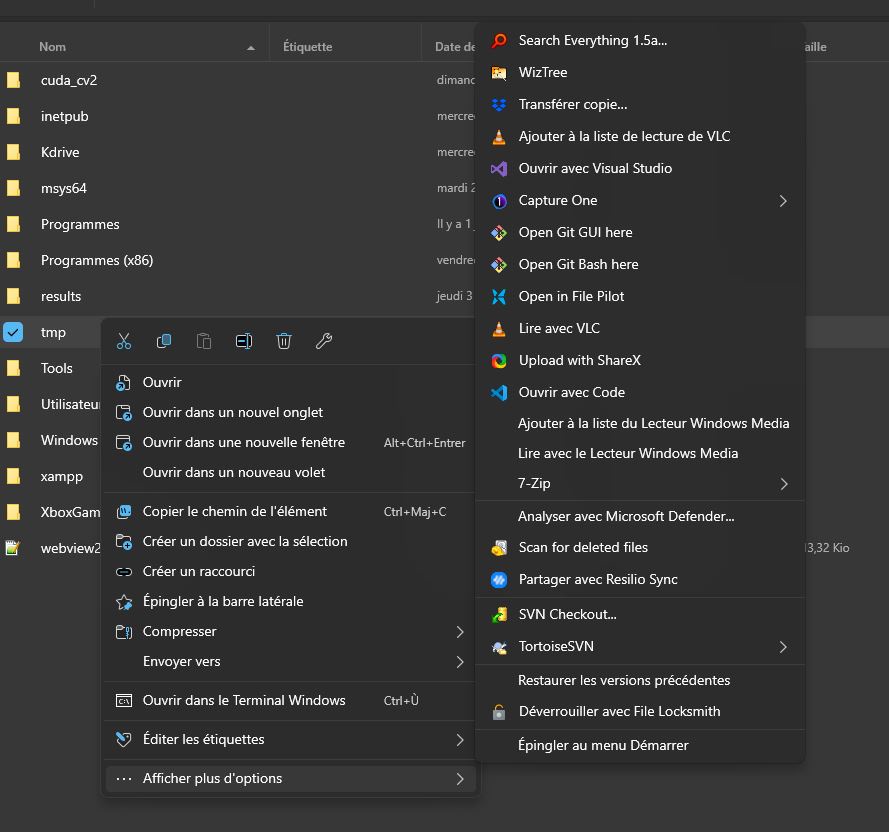Click the Nom column sort arrow
This screenshot has width=889, height=832.
click(x=251, y=48)
